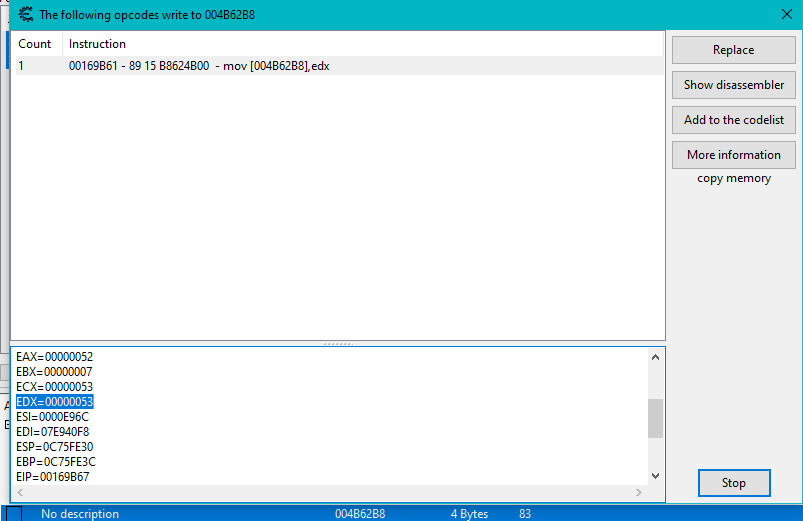Image resolution: width=803 pixels, height=521 pixels.
Task: Click the count value 1 in the list
Action: click(x=21, y=66)
